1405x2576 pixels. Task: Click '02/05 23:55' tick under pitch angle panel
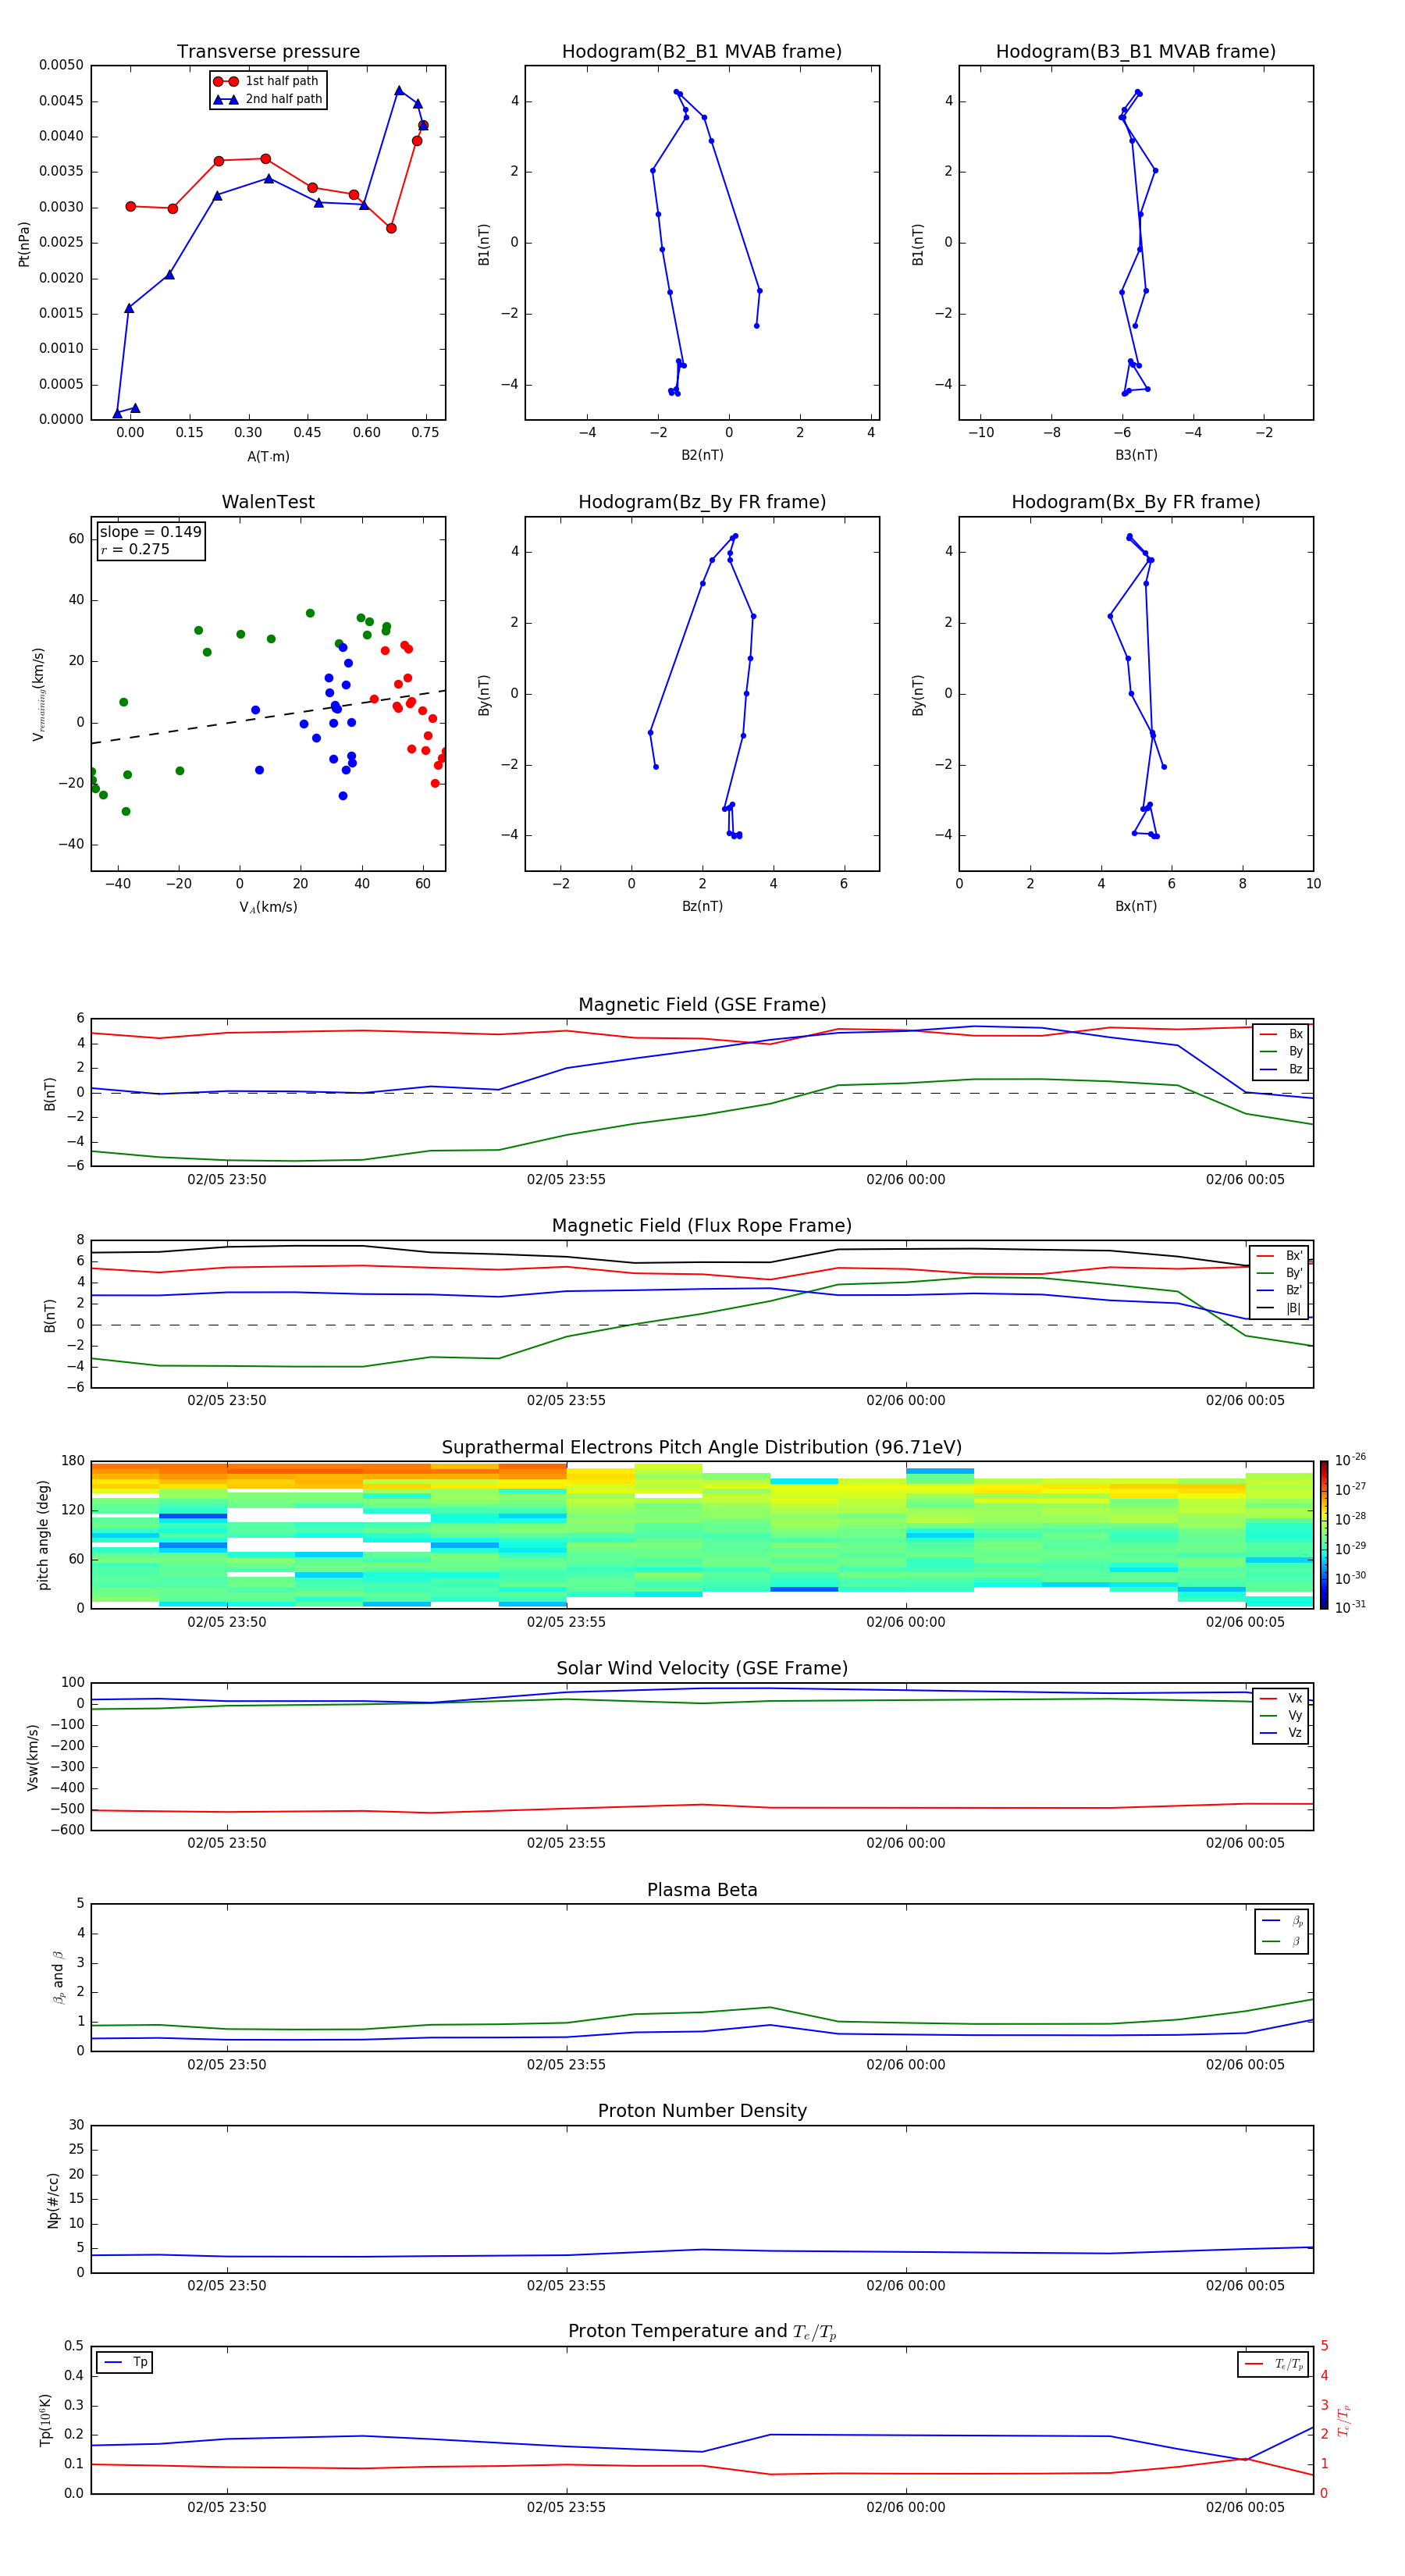566,1622
